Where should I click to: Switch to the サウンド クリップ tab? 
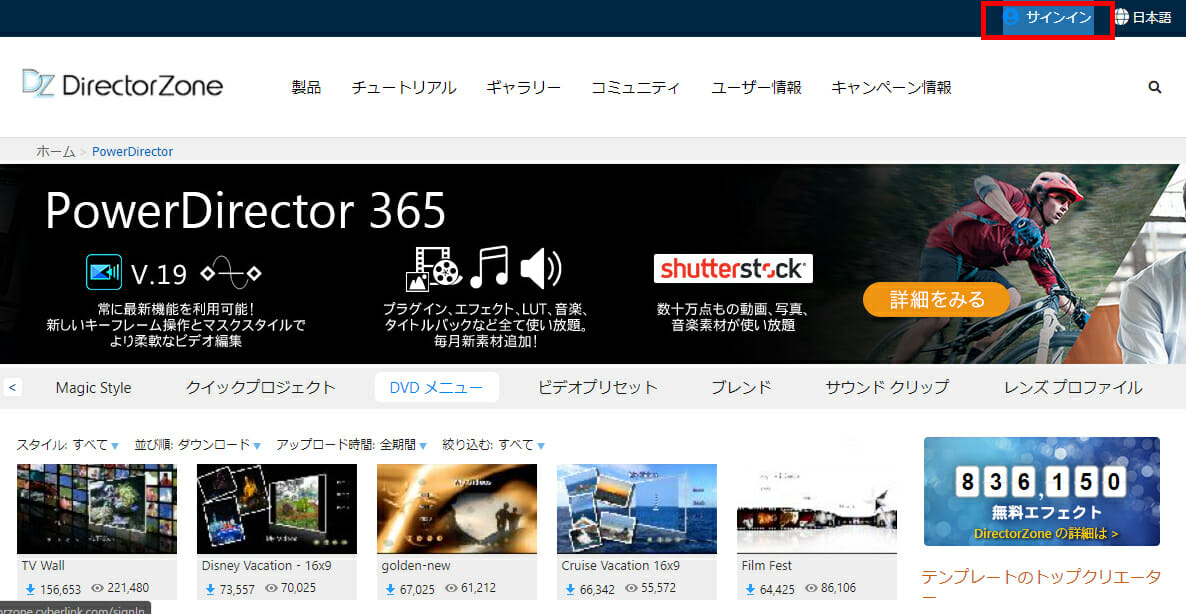[887, 387]
